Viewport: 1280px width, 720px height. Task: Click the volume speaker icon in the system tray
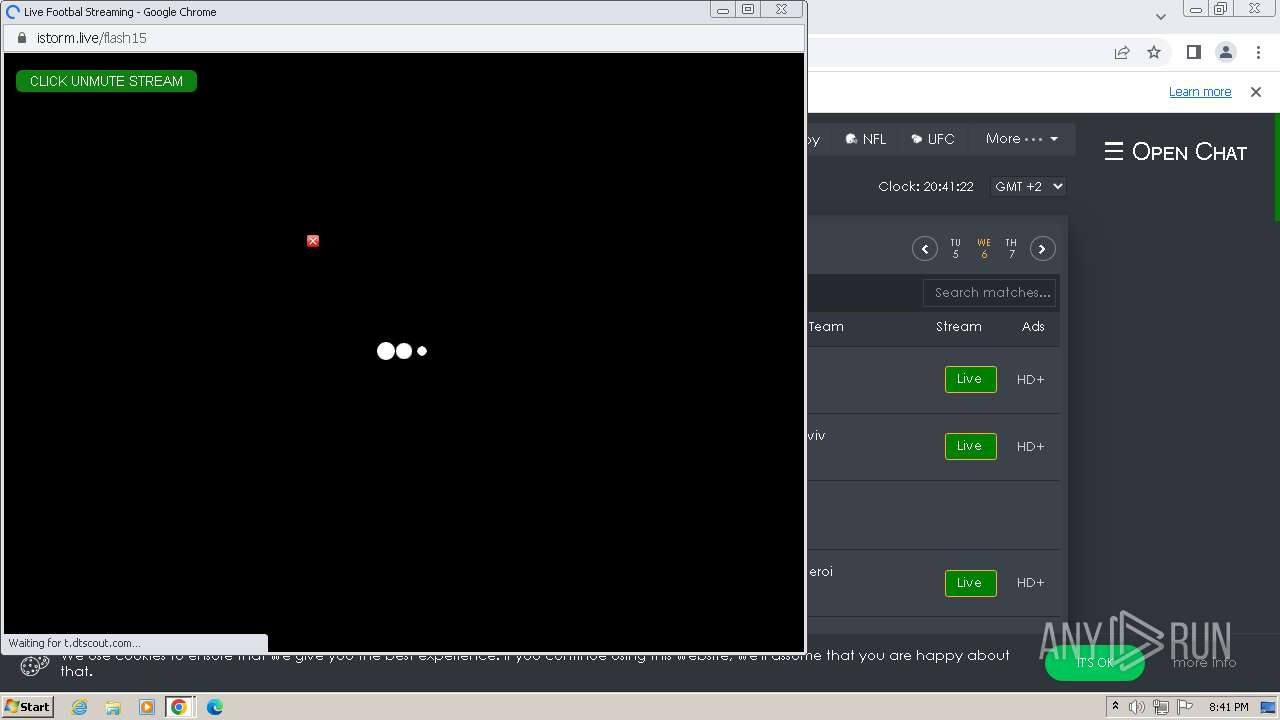[1137, 707]
